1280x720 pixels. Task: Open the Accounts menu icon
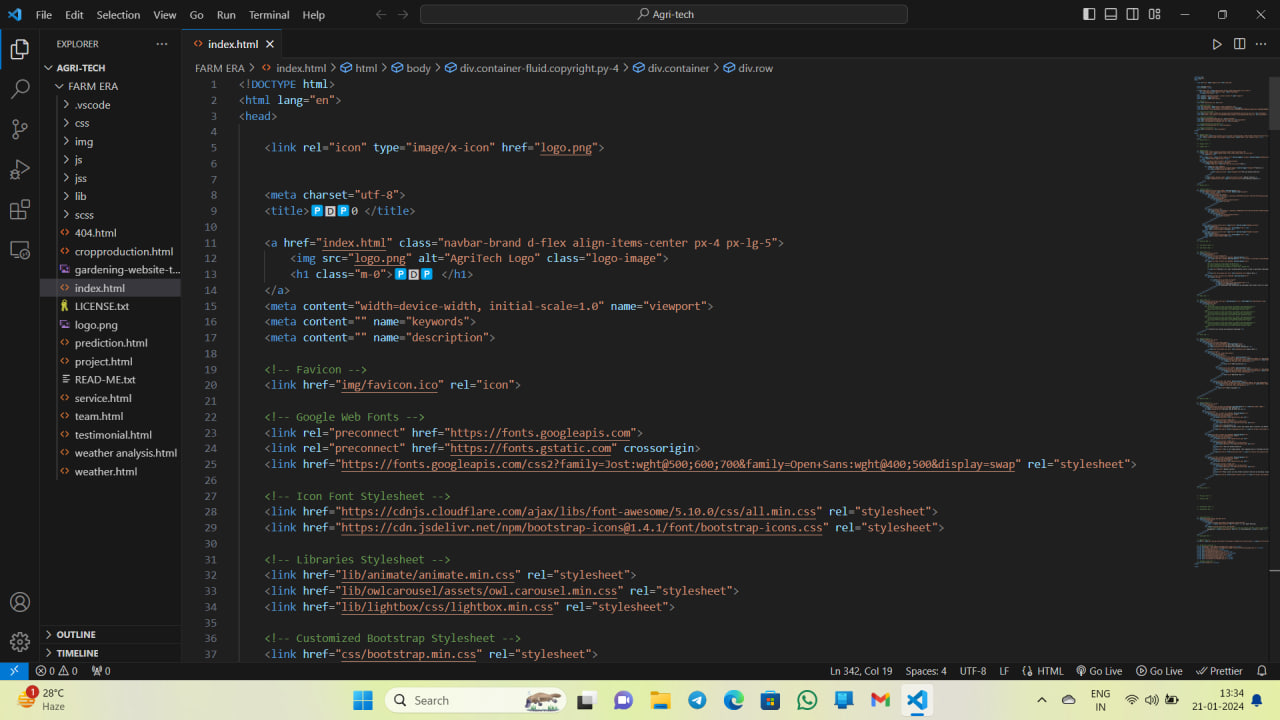19,602
